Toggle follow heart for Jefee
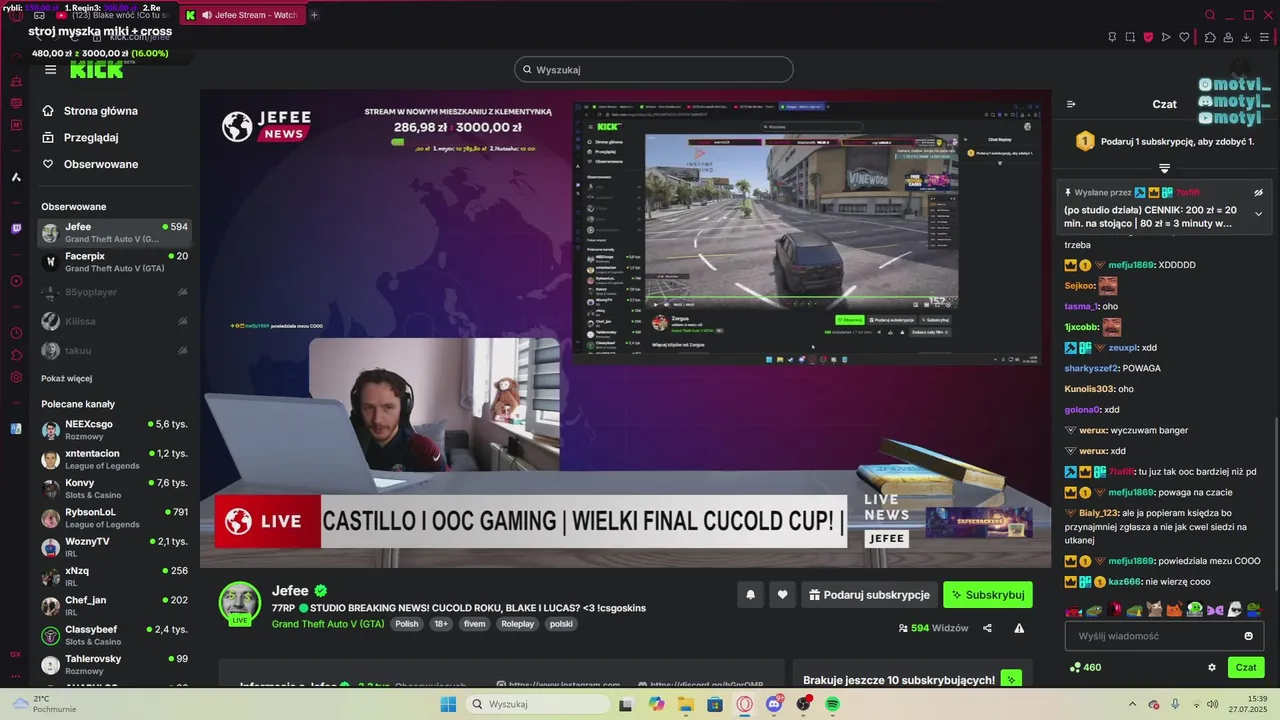Viewport: 1280px width, 720px height. [x=782, y=595]
